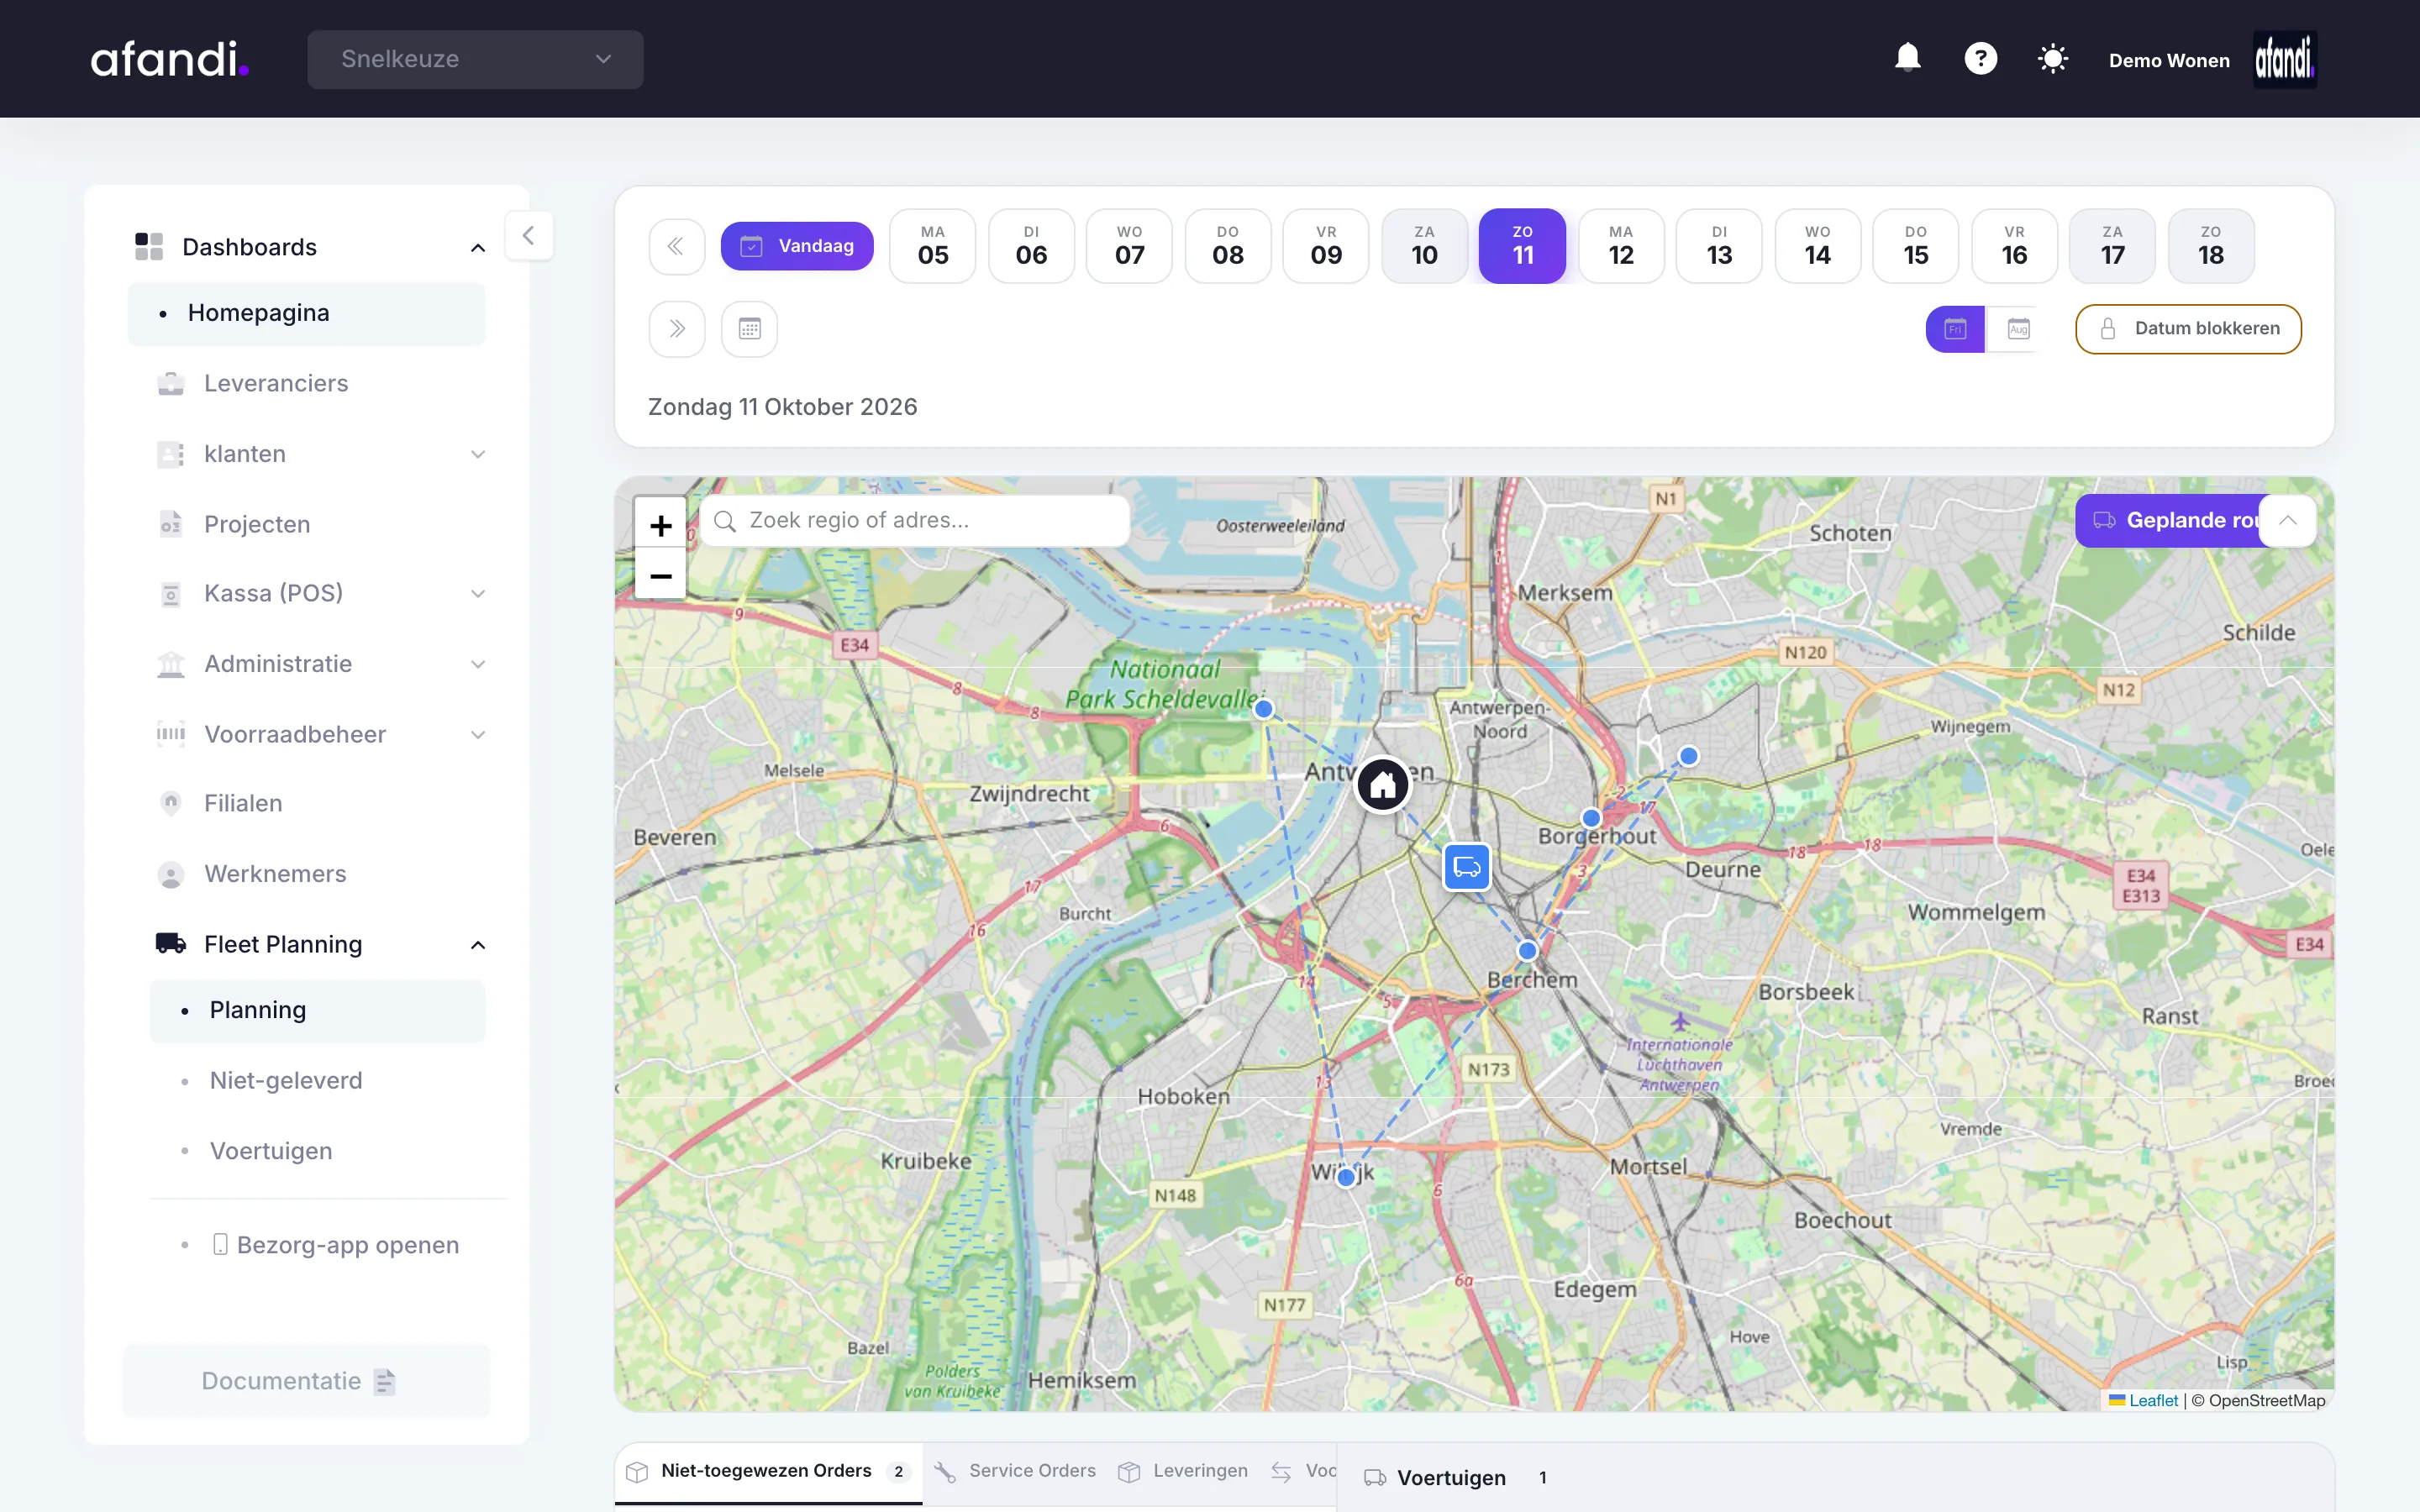
Task: Switch to the Service Orders tab
Action: 1016,1471
